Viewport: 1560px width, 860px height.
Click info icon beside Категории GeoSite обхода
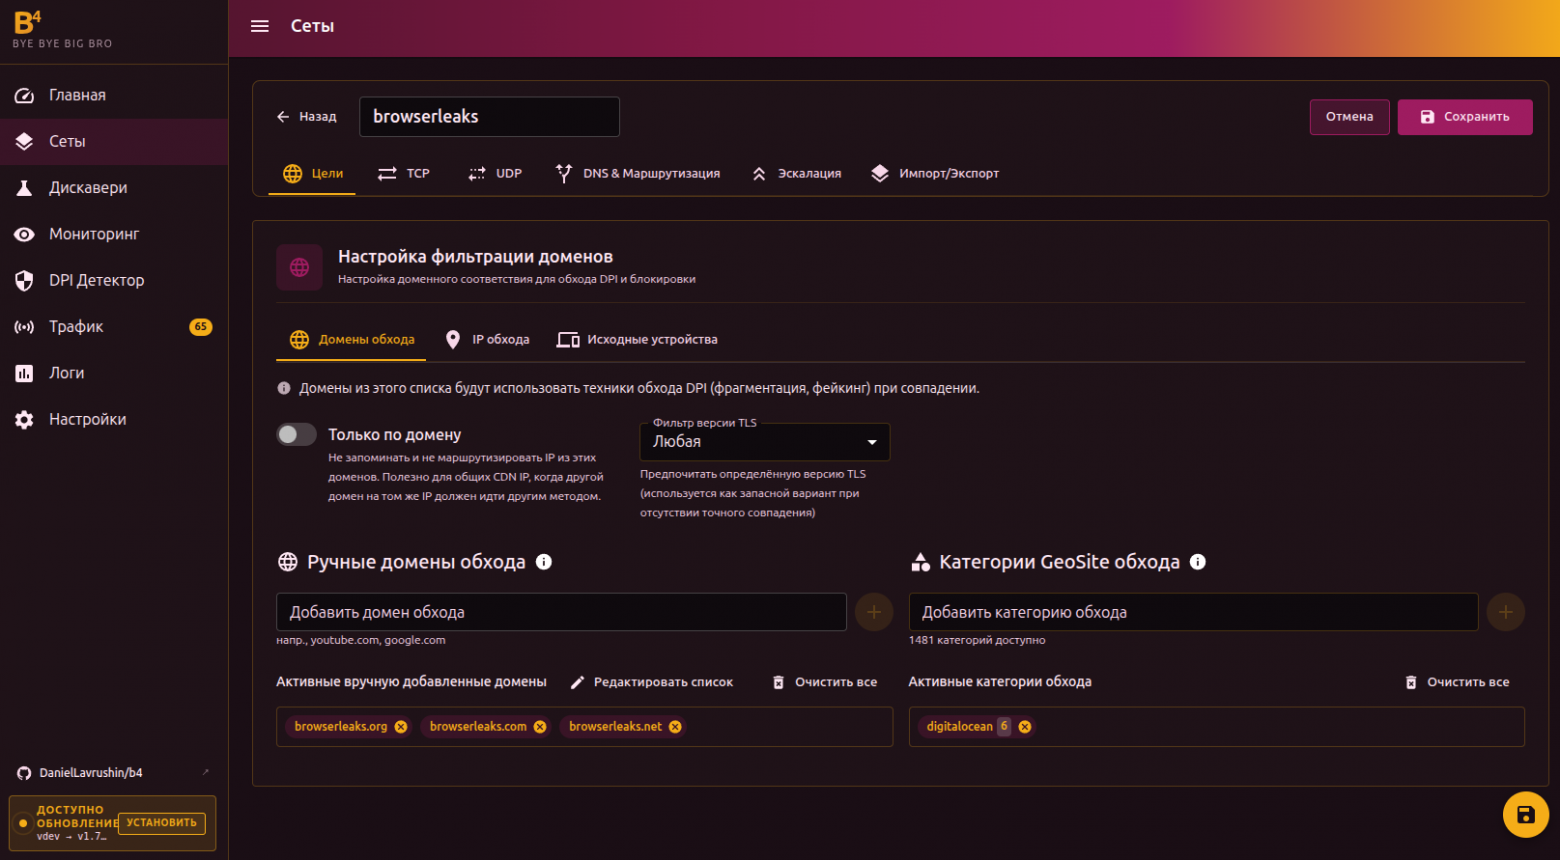tap(1198, 562)
